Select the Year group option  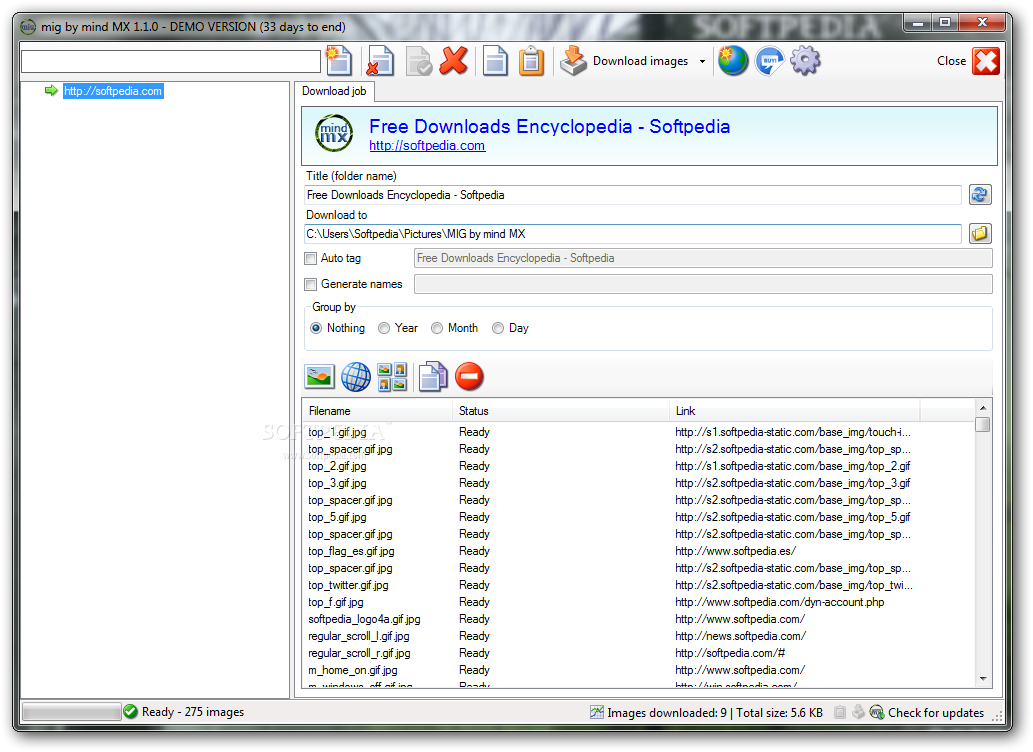[x=384, y=328]
